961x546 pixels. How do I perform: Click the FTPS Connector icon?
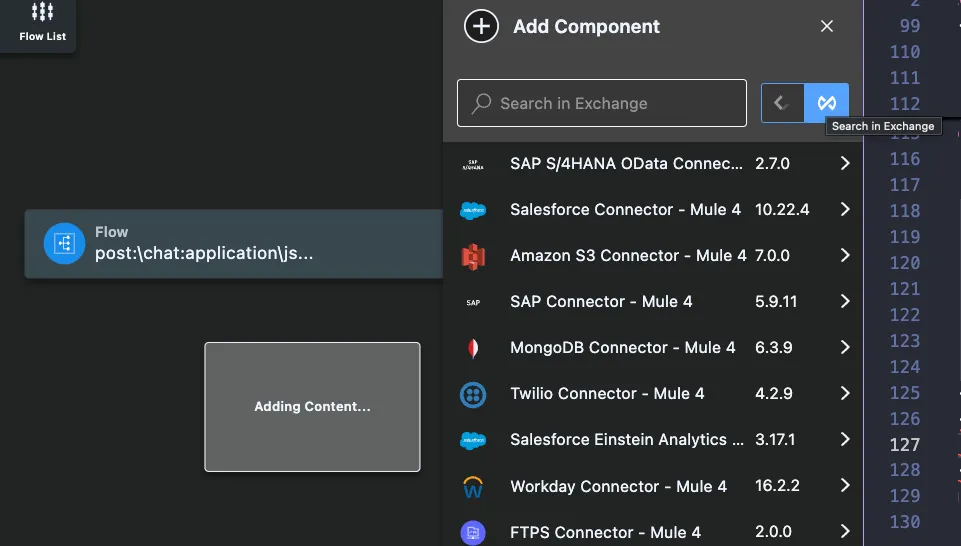[x=473, y=532]
